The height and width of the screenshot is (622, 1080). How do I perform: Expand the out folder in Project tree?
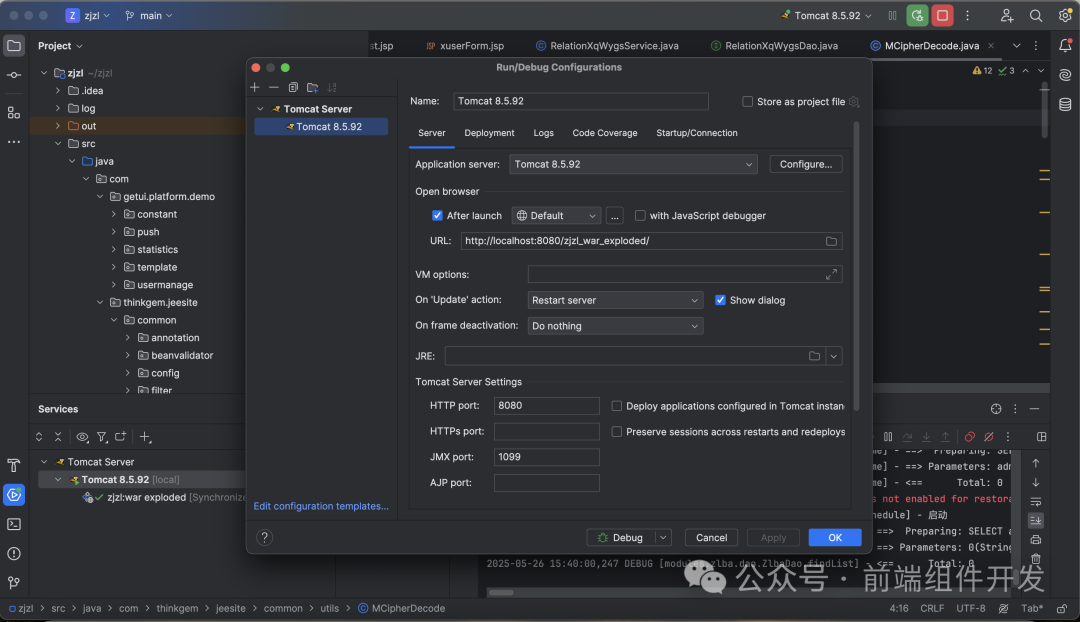point(58,126)
